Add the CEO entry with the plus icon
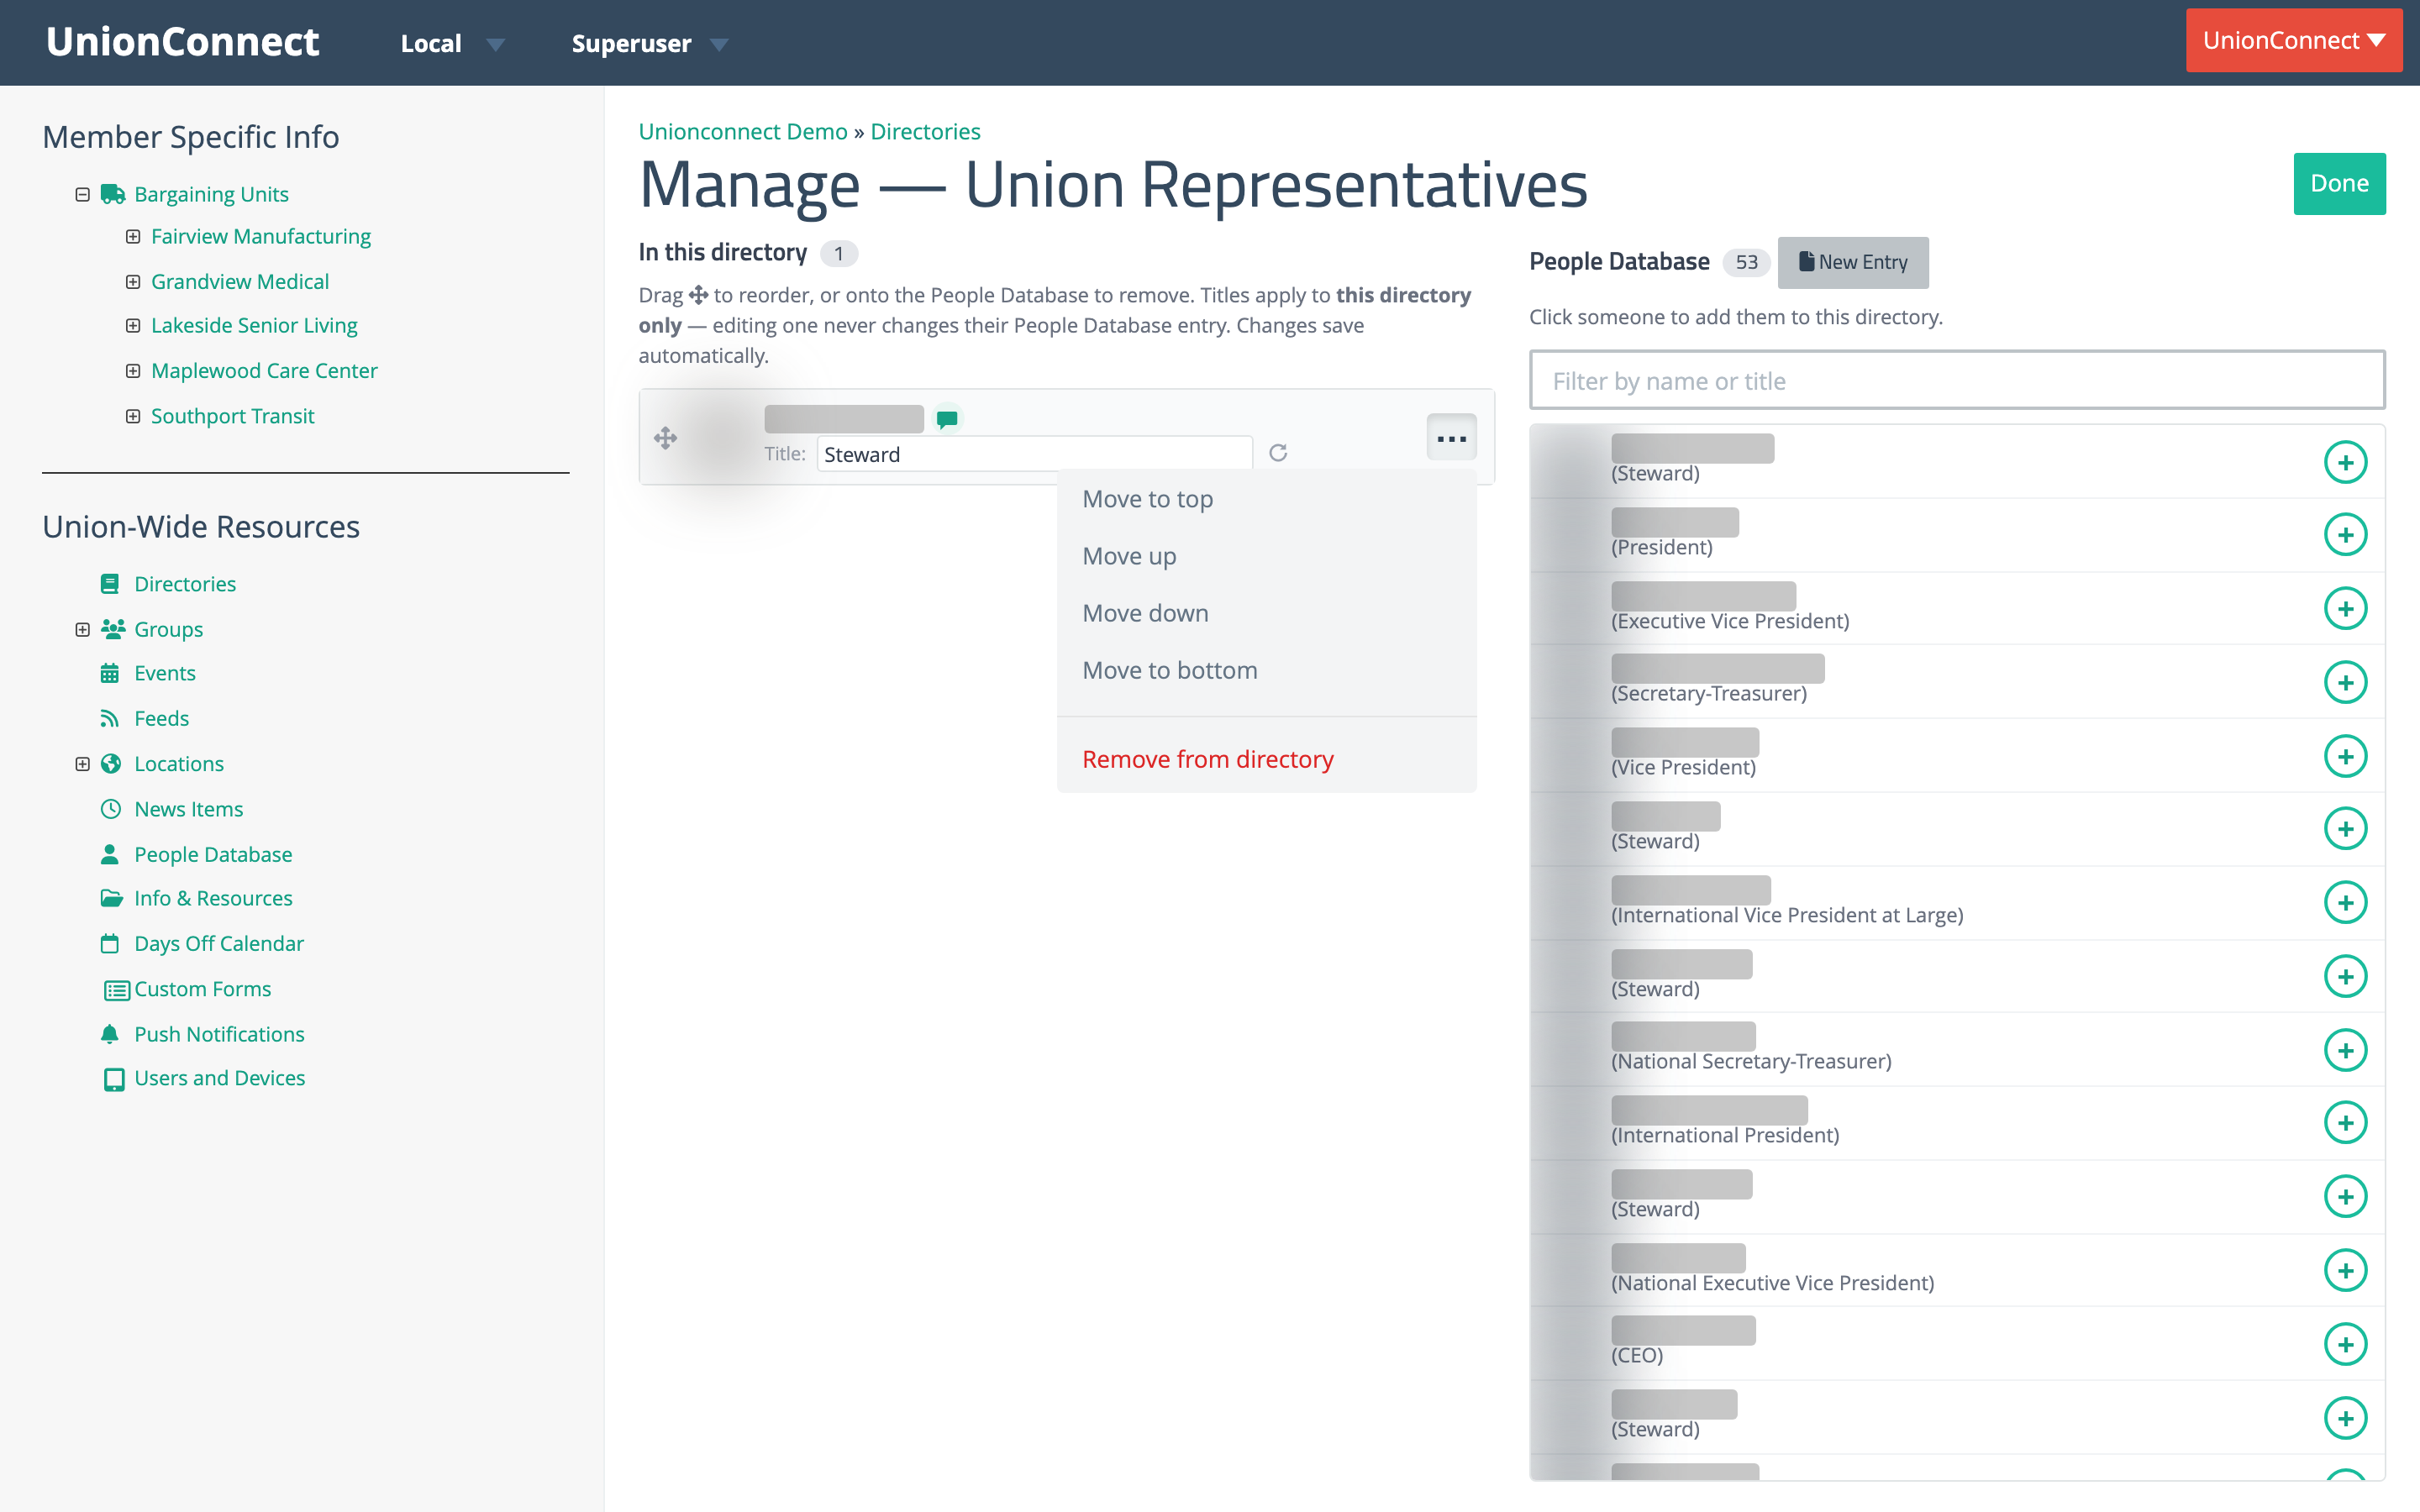 [2345, 1344]
